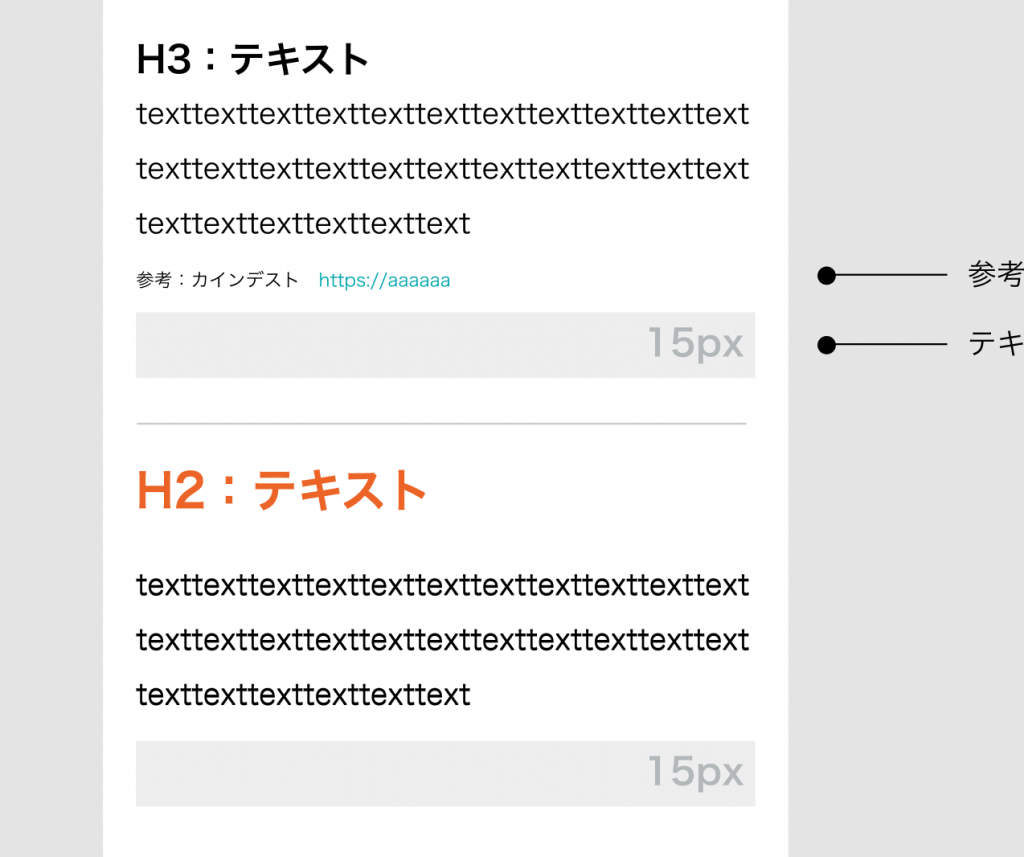Select the orange H2：テキスト heading
The image size is (1024, 857).
(x=281, y=490)
